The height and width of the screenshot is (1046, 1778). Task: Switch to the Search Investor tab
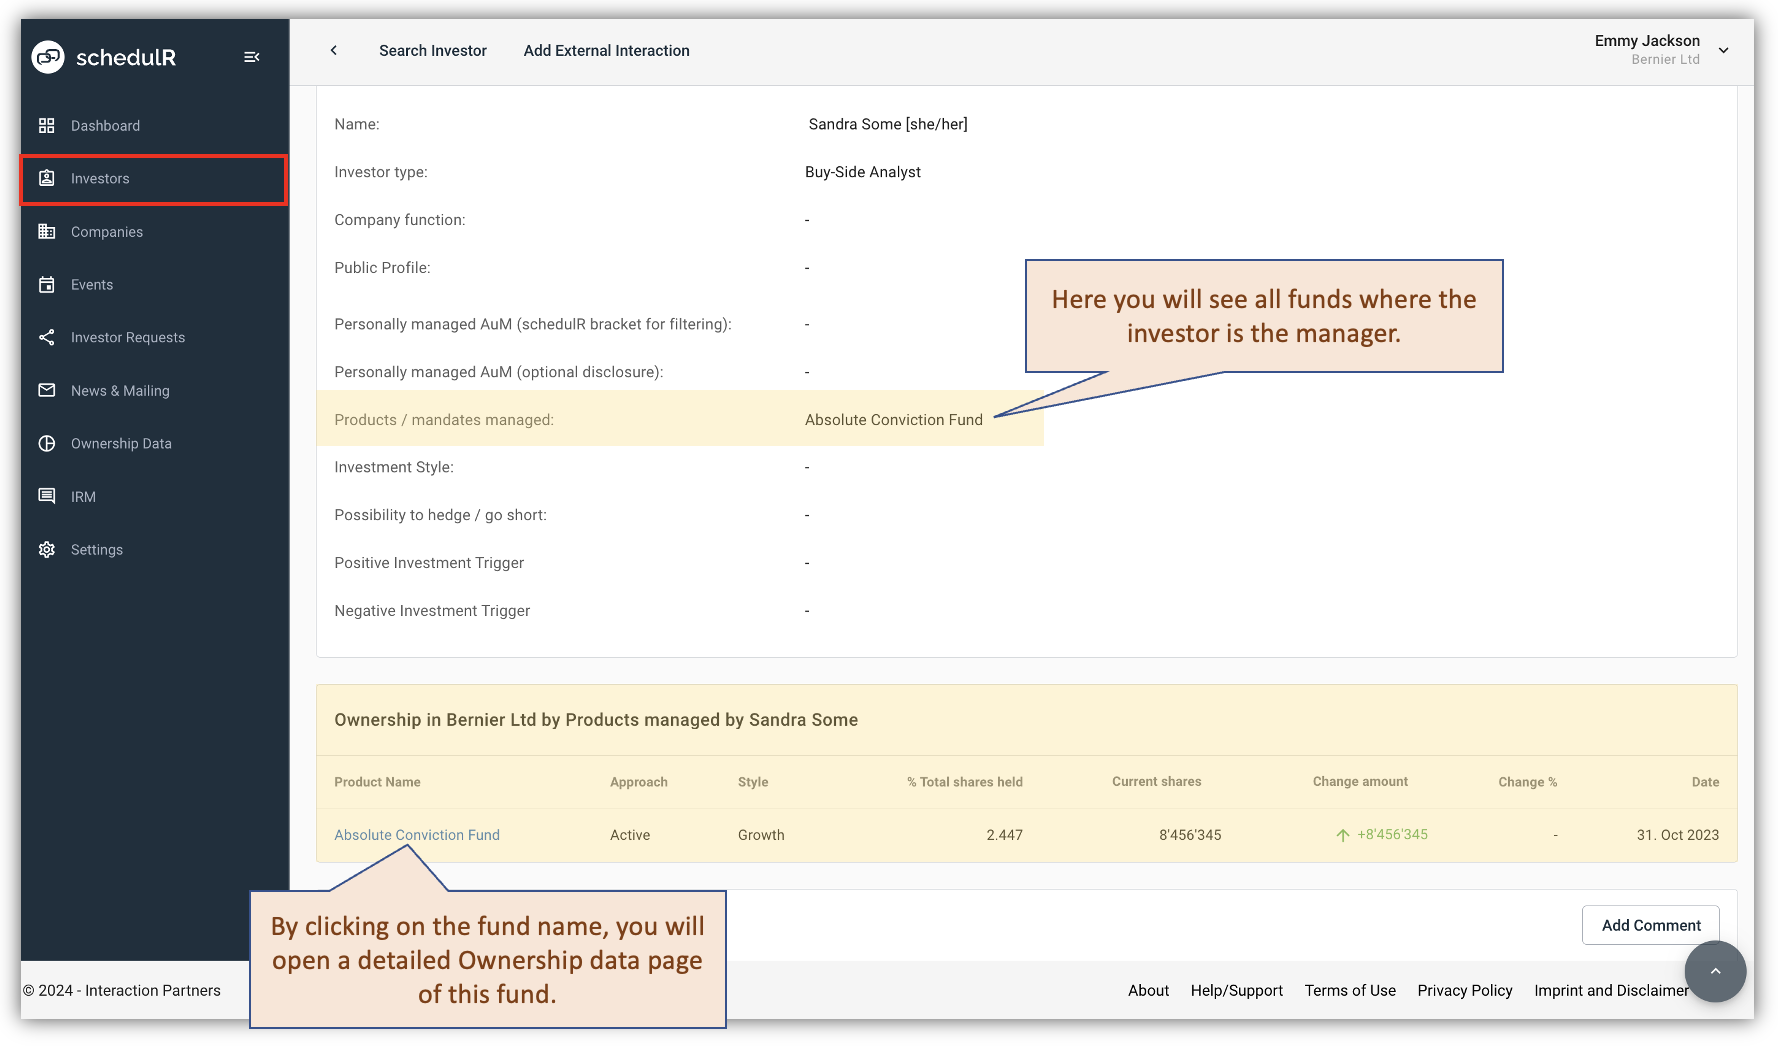coord(432,50)
